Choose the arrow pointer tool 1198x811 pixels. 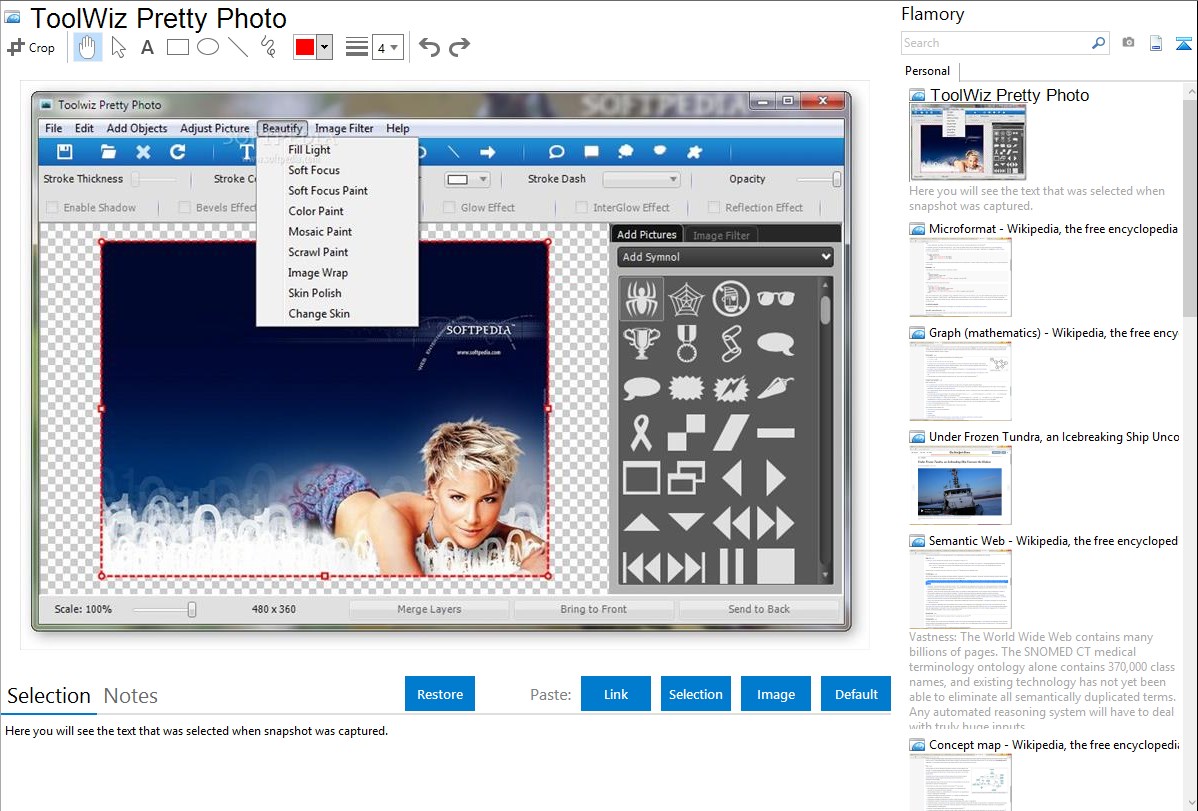pos(118,47)
